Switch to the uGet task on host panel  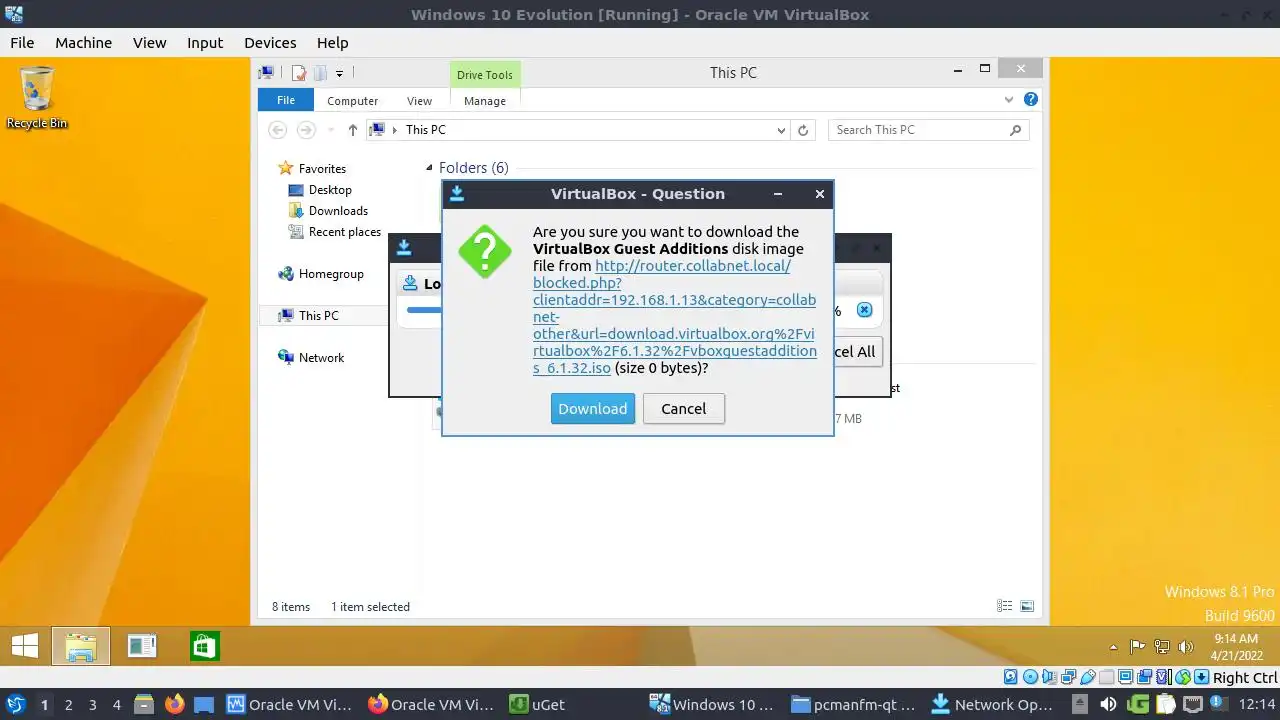pos(538,705)
